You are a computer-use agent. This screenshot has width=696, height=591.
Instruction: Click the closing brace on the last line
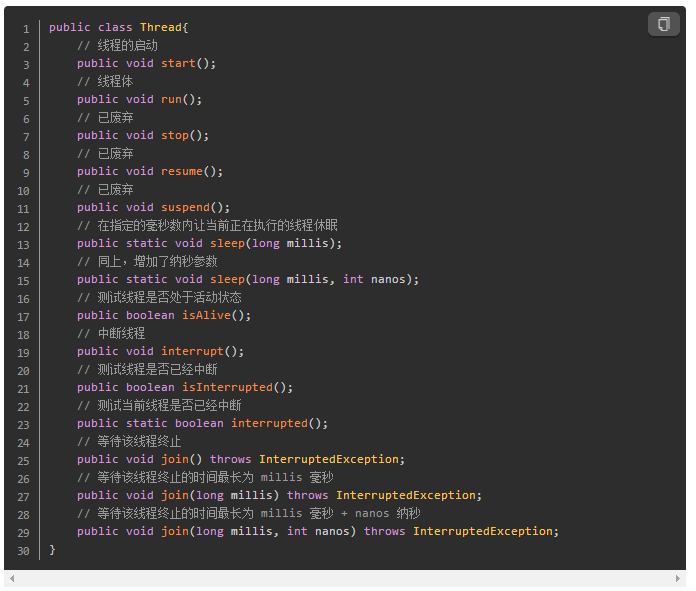pyautogui.click(x=52, y=550)
